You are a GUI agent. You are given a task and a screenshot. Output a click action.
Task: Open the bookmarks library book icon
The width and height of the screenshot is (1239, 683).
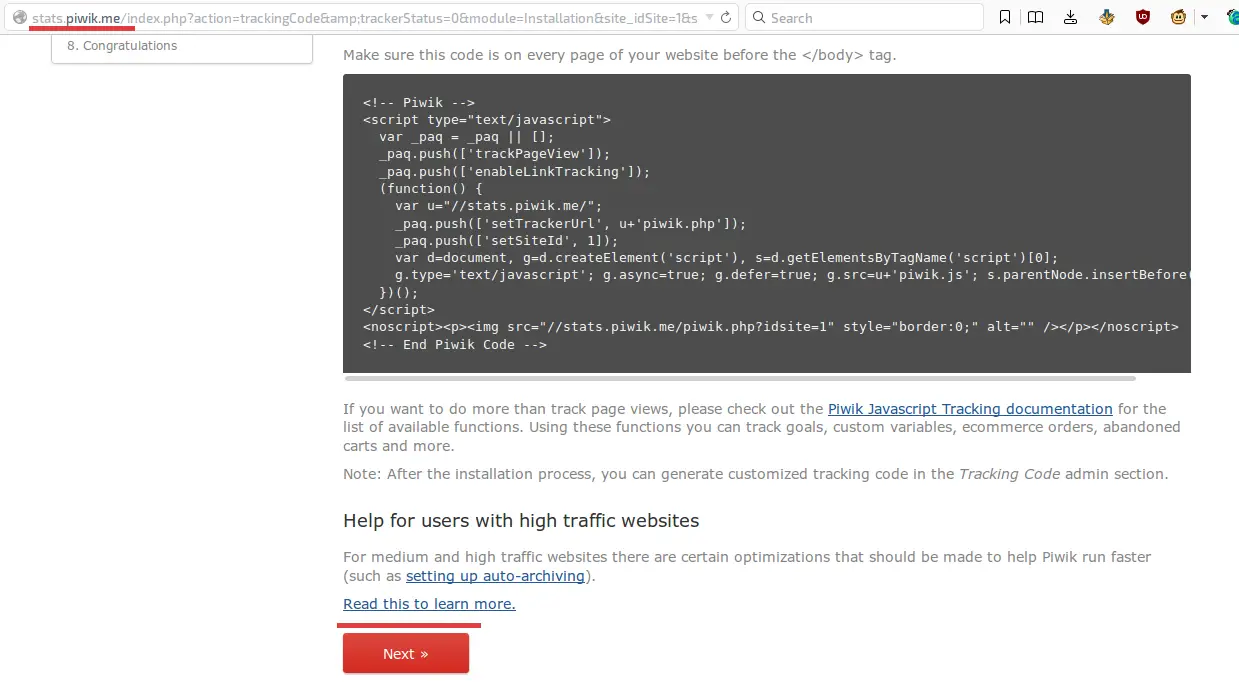pos(1036,17)
